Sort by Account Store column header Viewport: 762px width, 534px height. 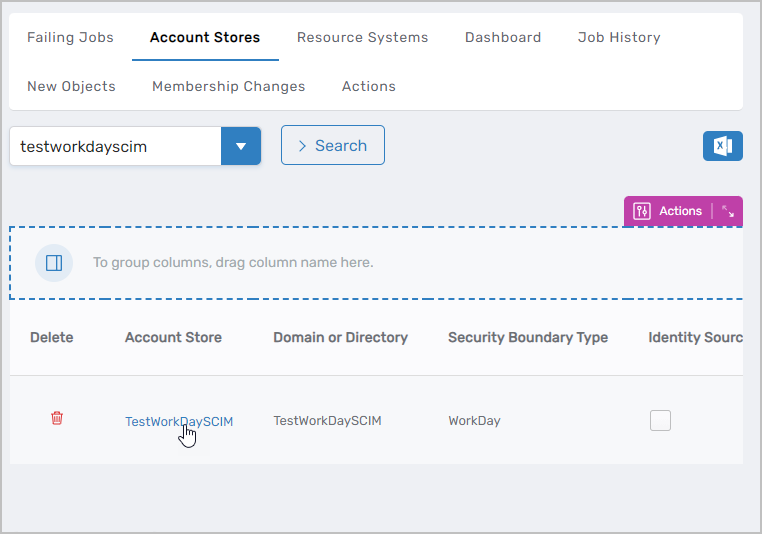coord(173,337)
